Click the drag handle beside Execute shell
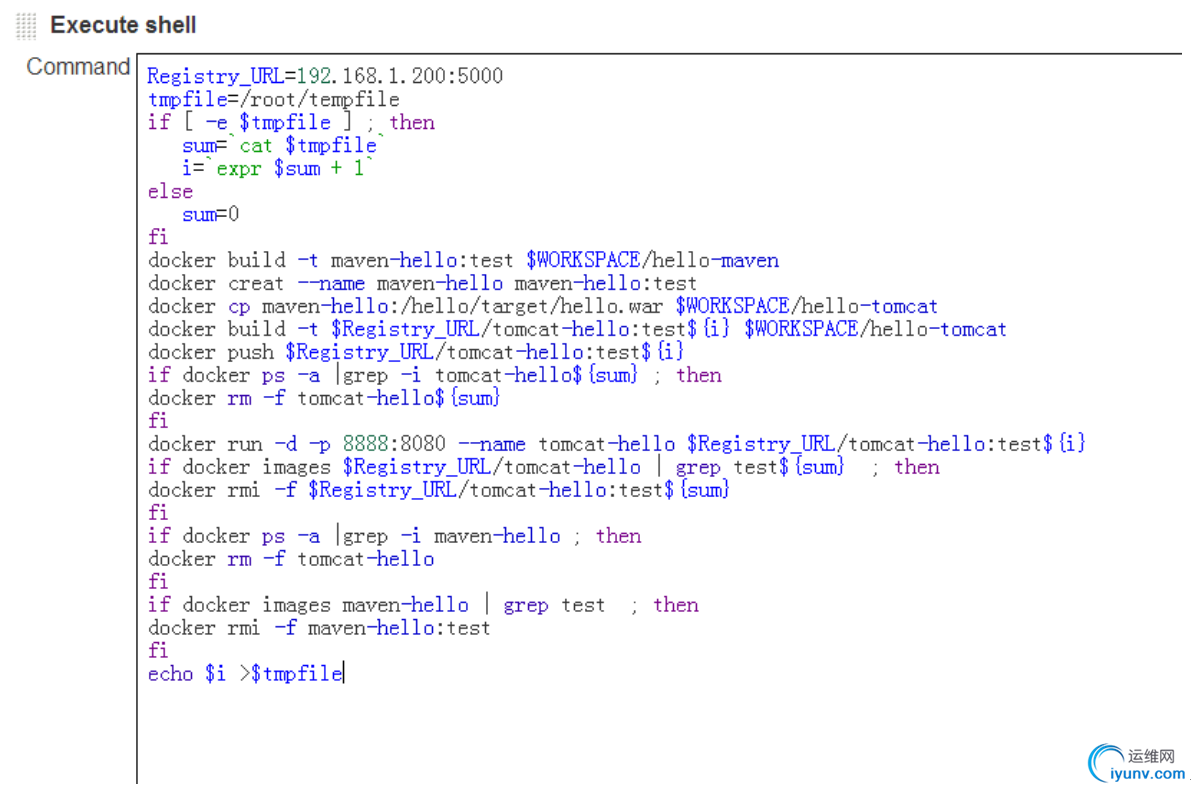Viewport: 1191px width, 790px height. [26, 26]
